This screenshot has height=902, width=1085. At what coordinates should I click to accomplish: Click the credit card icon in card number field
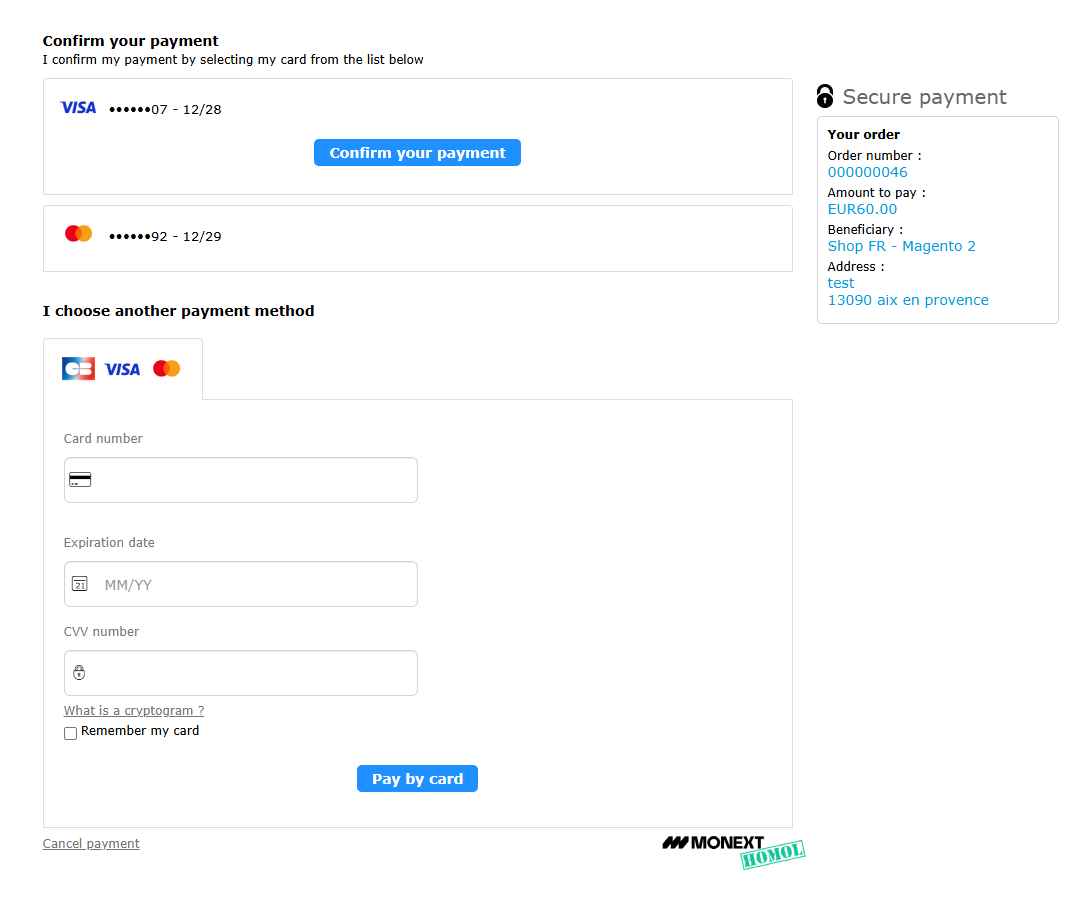click(80, 480)
